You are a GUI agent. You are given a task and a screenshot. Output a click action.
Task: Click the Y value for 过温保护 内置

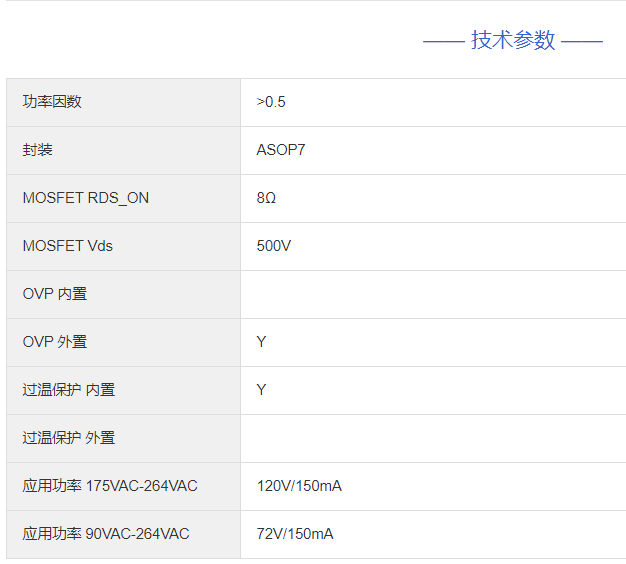pyautogui.click(x=261, y=390)
